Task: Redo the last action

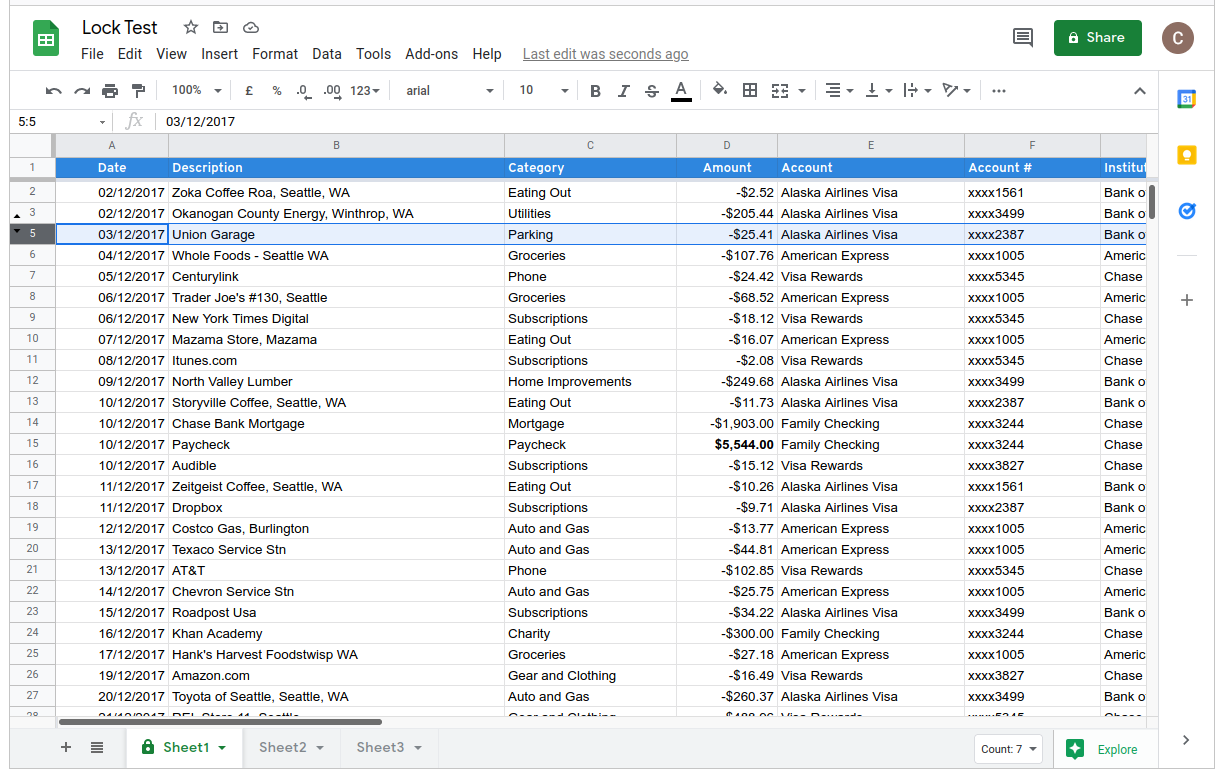Action: click(82, 91)
